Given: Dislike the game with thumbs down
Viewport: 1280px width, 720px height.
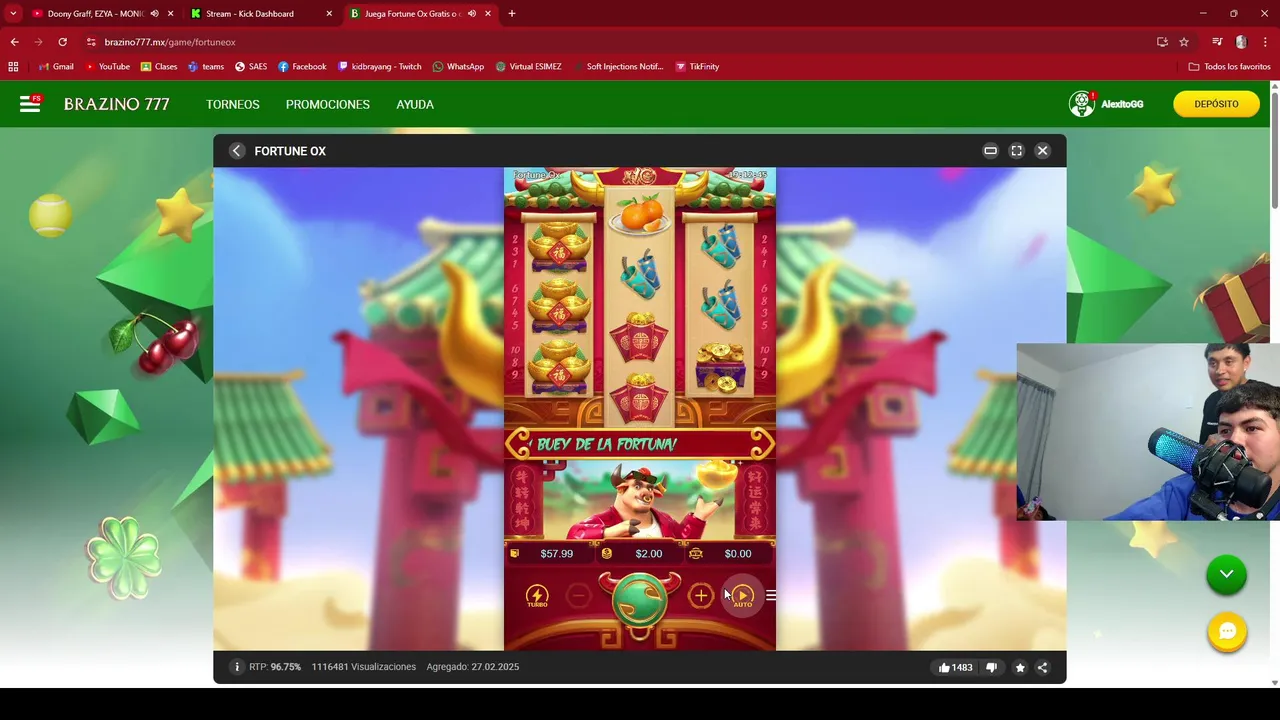Looking at the screenshot, I should 992,667.
